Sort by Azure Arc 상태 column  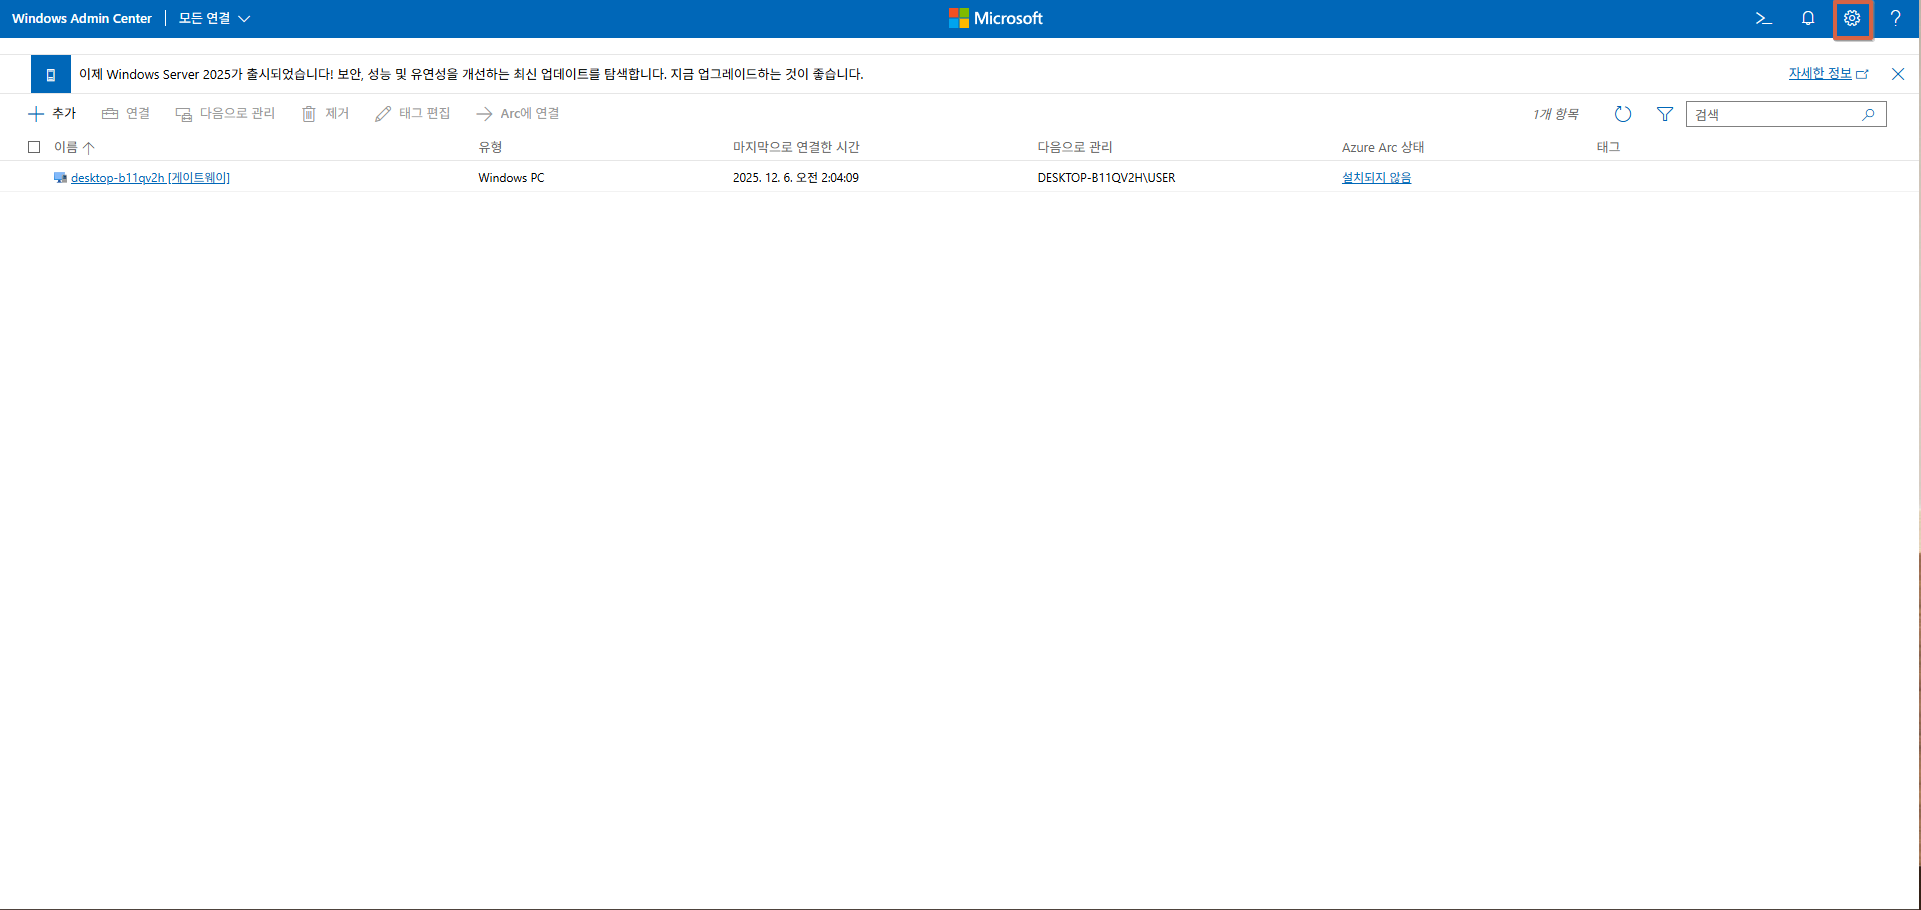coord(1383,147)
